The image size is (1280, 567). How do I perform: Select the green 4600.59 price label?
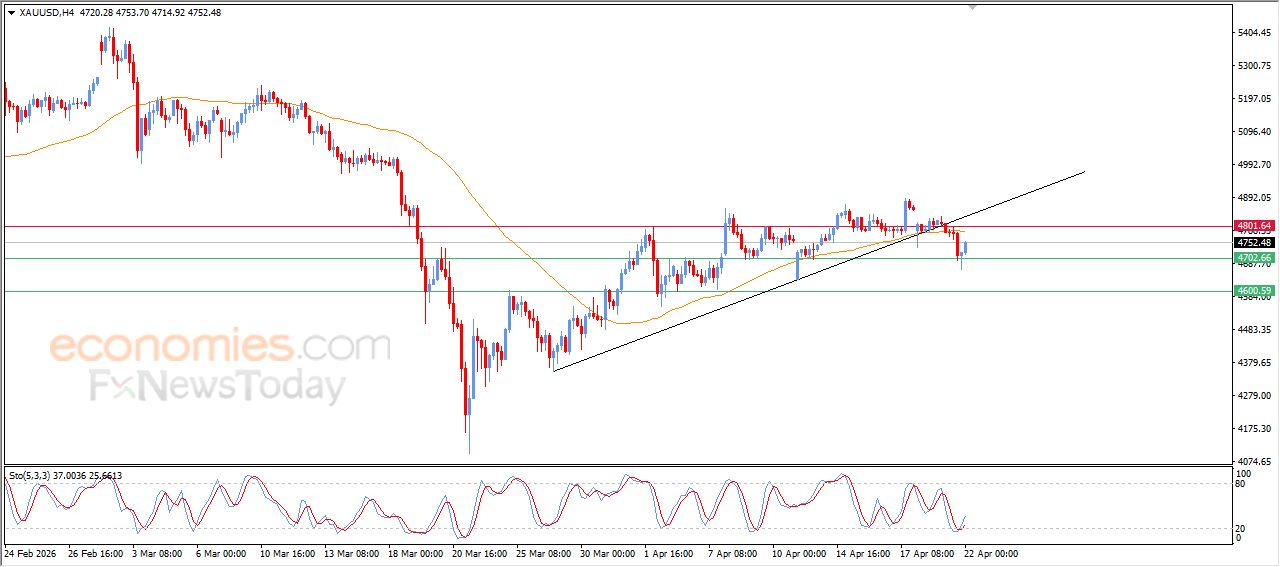coord(1253,291)
